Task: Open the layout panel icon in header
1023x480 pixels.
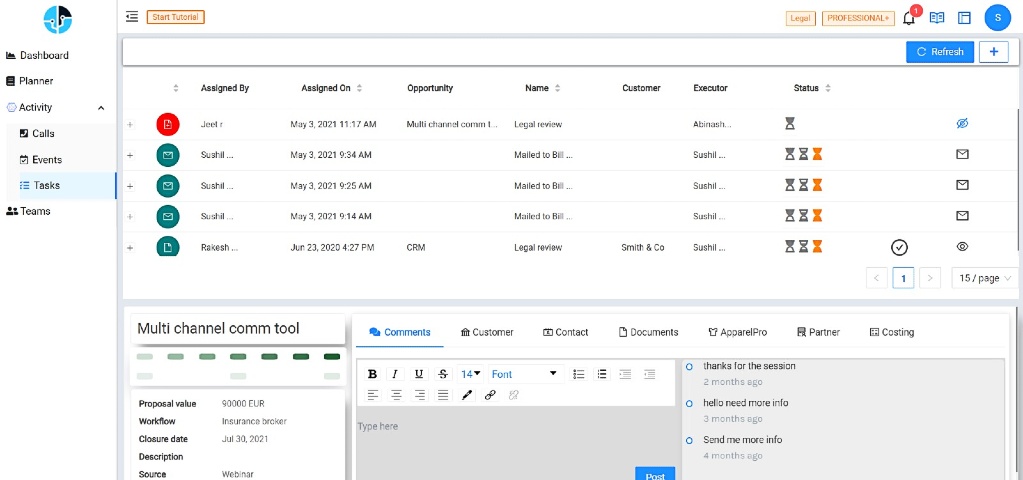Action: point(964,18)
